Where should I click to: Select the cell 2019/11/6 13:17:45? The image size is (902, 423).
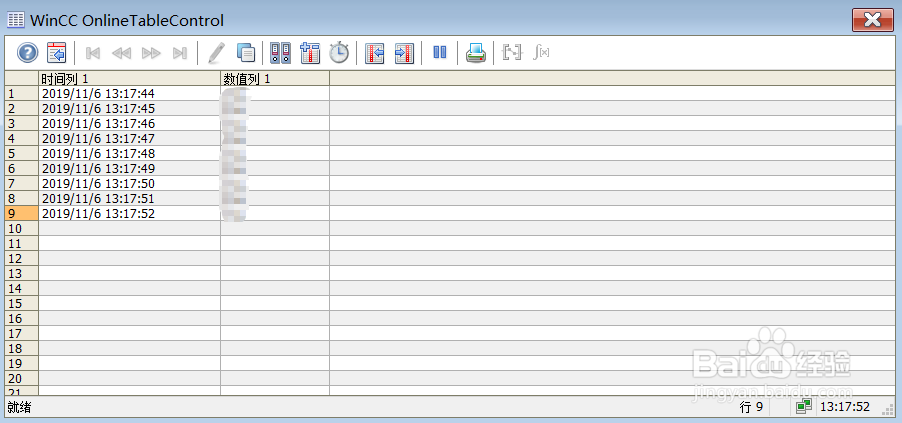pos(129,108)
